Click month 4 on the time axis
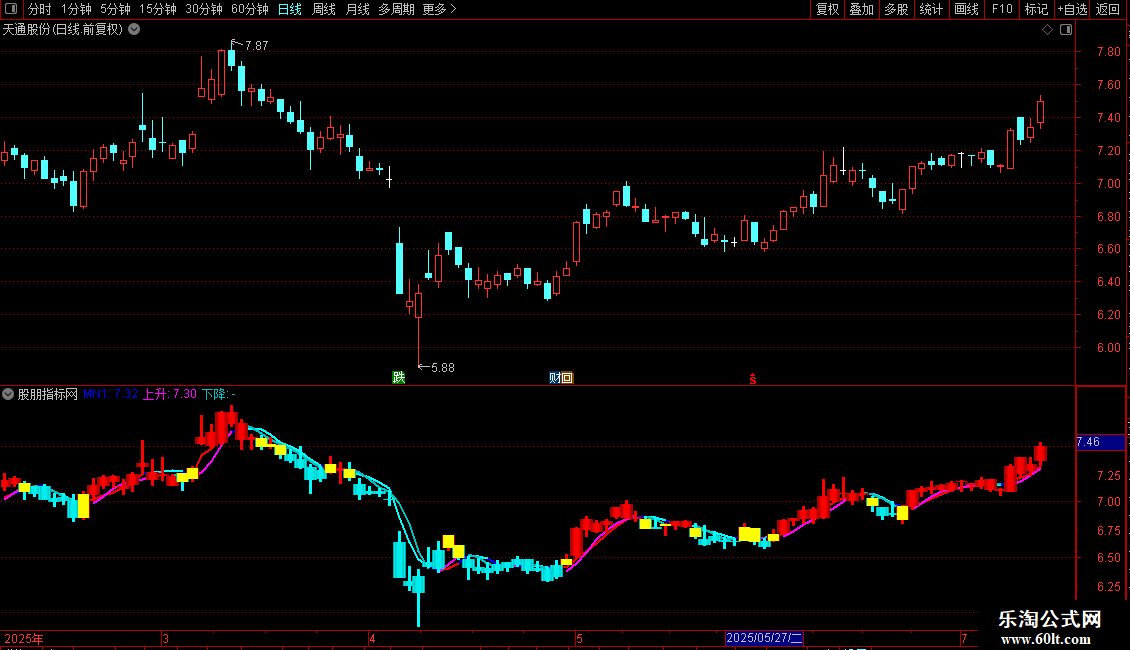This screenshot has height=650, width=1130. pyautogui.click(x=372, y=638)
